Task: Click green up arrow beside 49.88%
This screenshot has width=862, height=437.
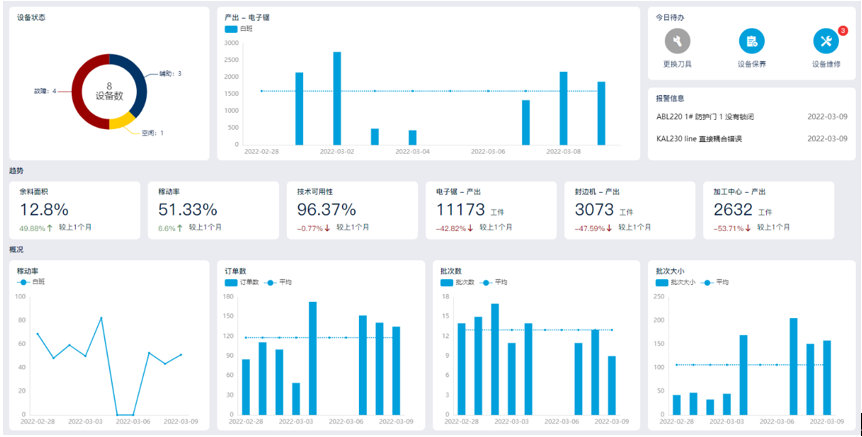Action: 50,228
